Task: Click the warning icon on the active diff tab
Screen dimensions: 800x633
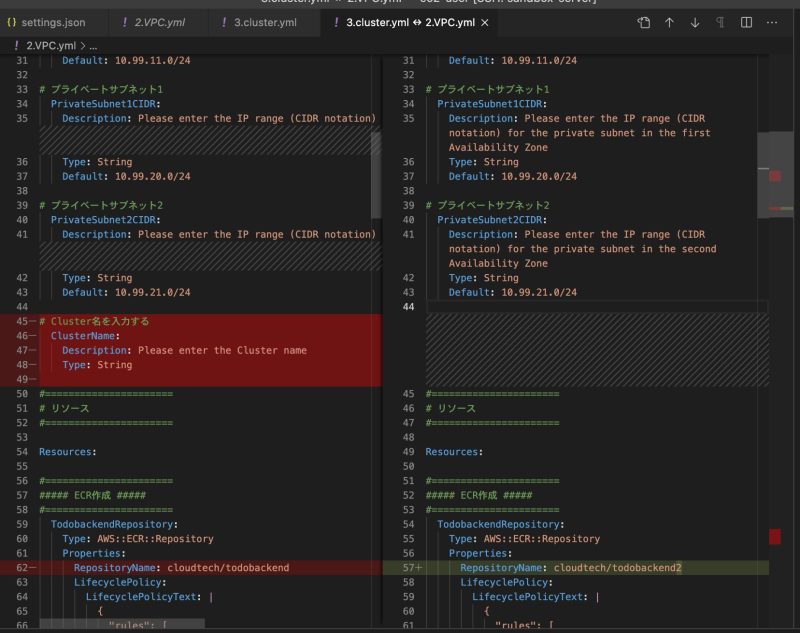Action: click(x=337, y=22)
